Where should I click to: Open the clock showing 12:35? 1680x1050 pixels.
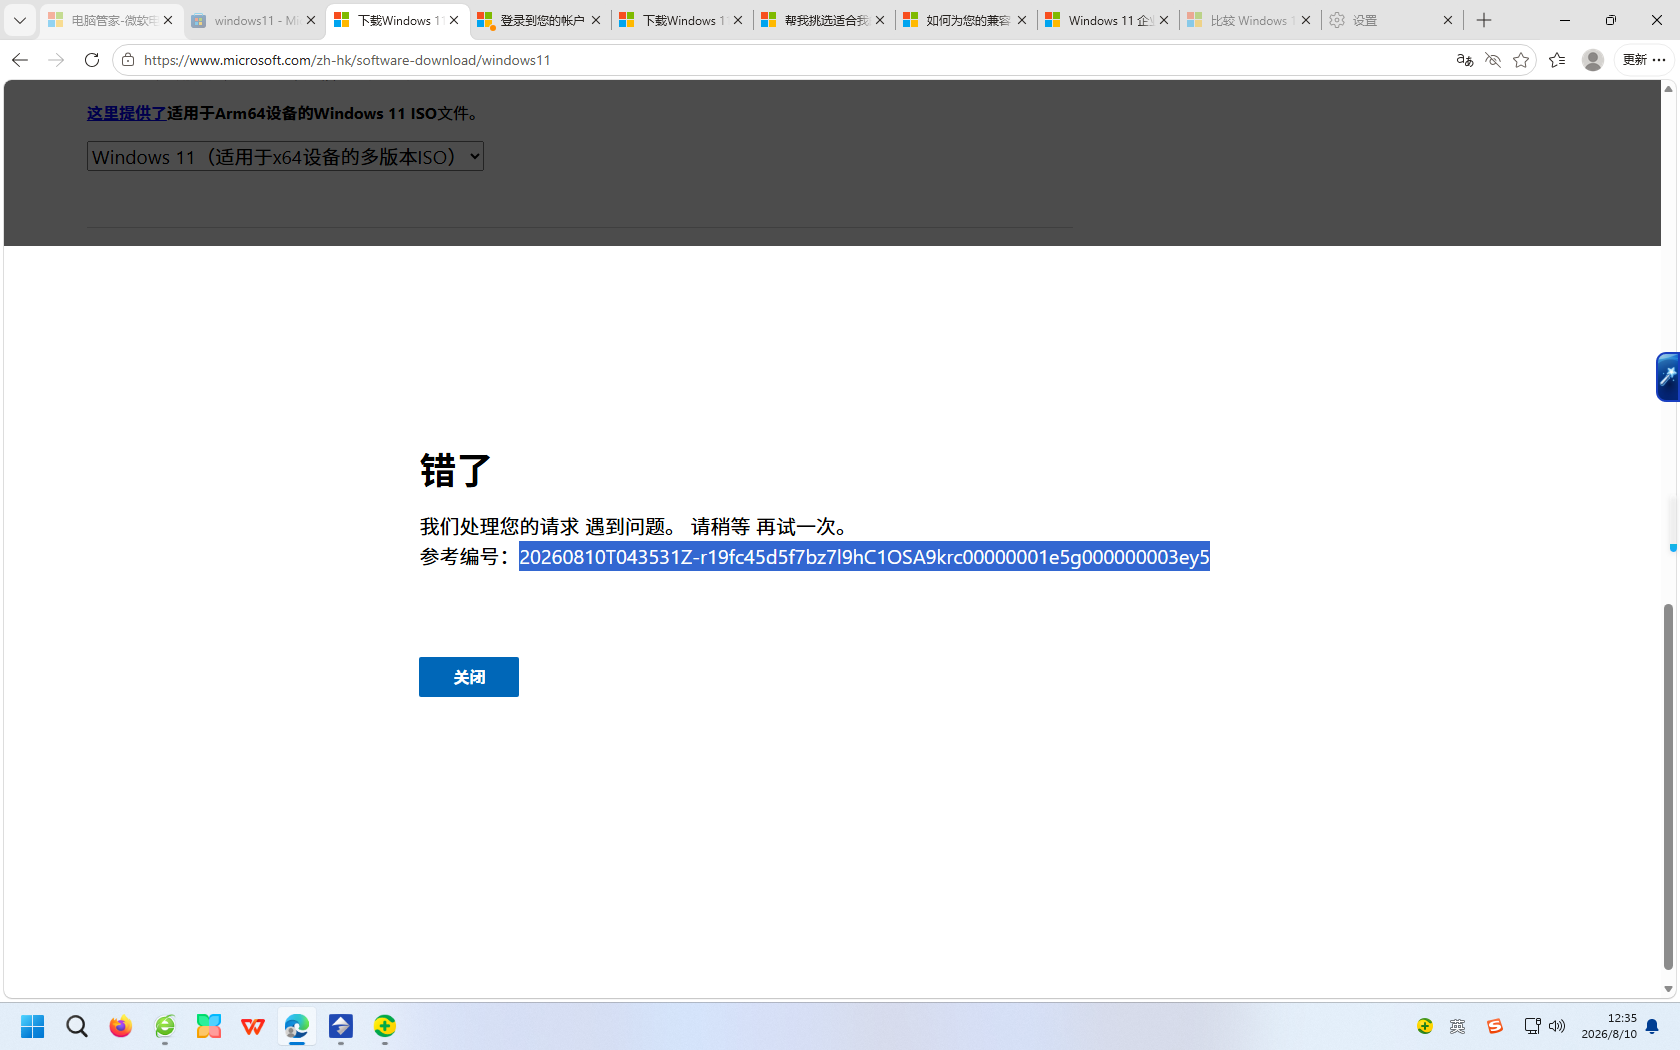[x=1609, y=1027]
